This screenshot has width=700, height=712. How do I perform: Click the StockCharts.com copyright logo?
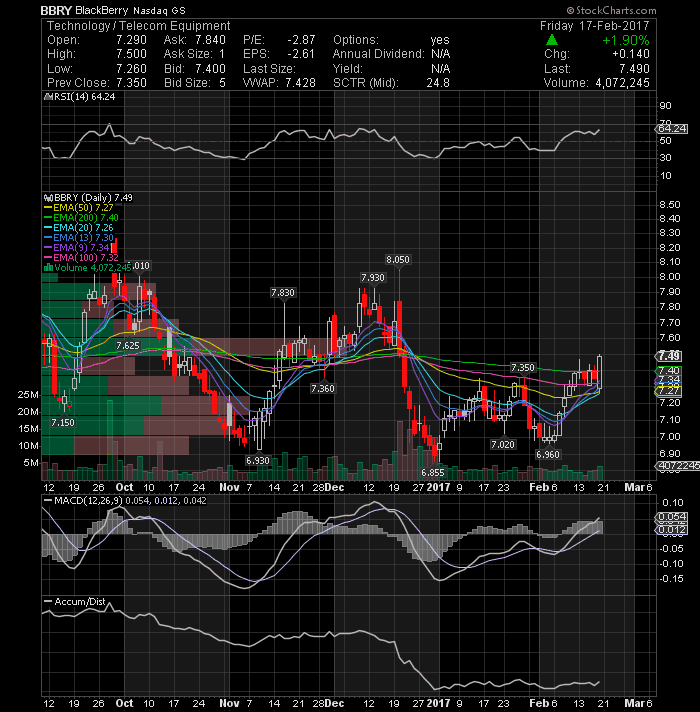pos(611,10)
